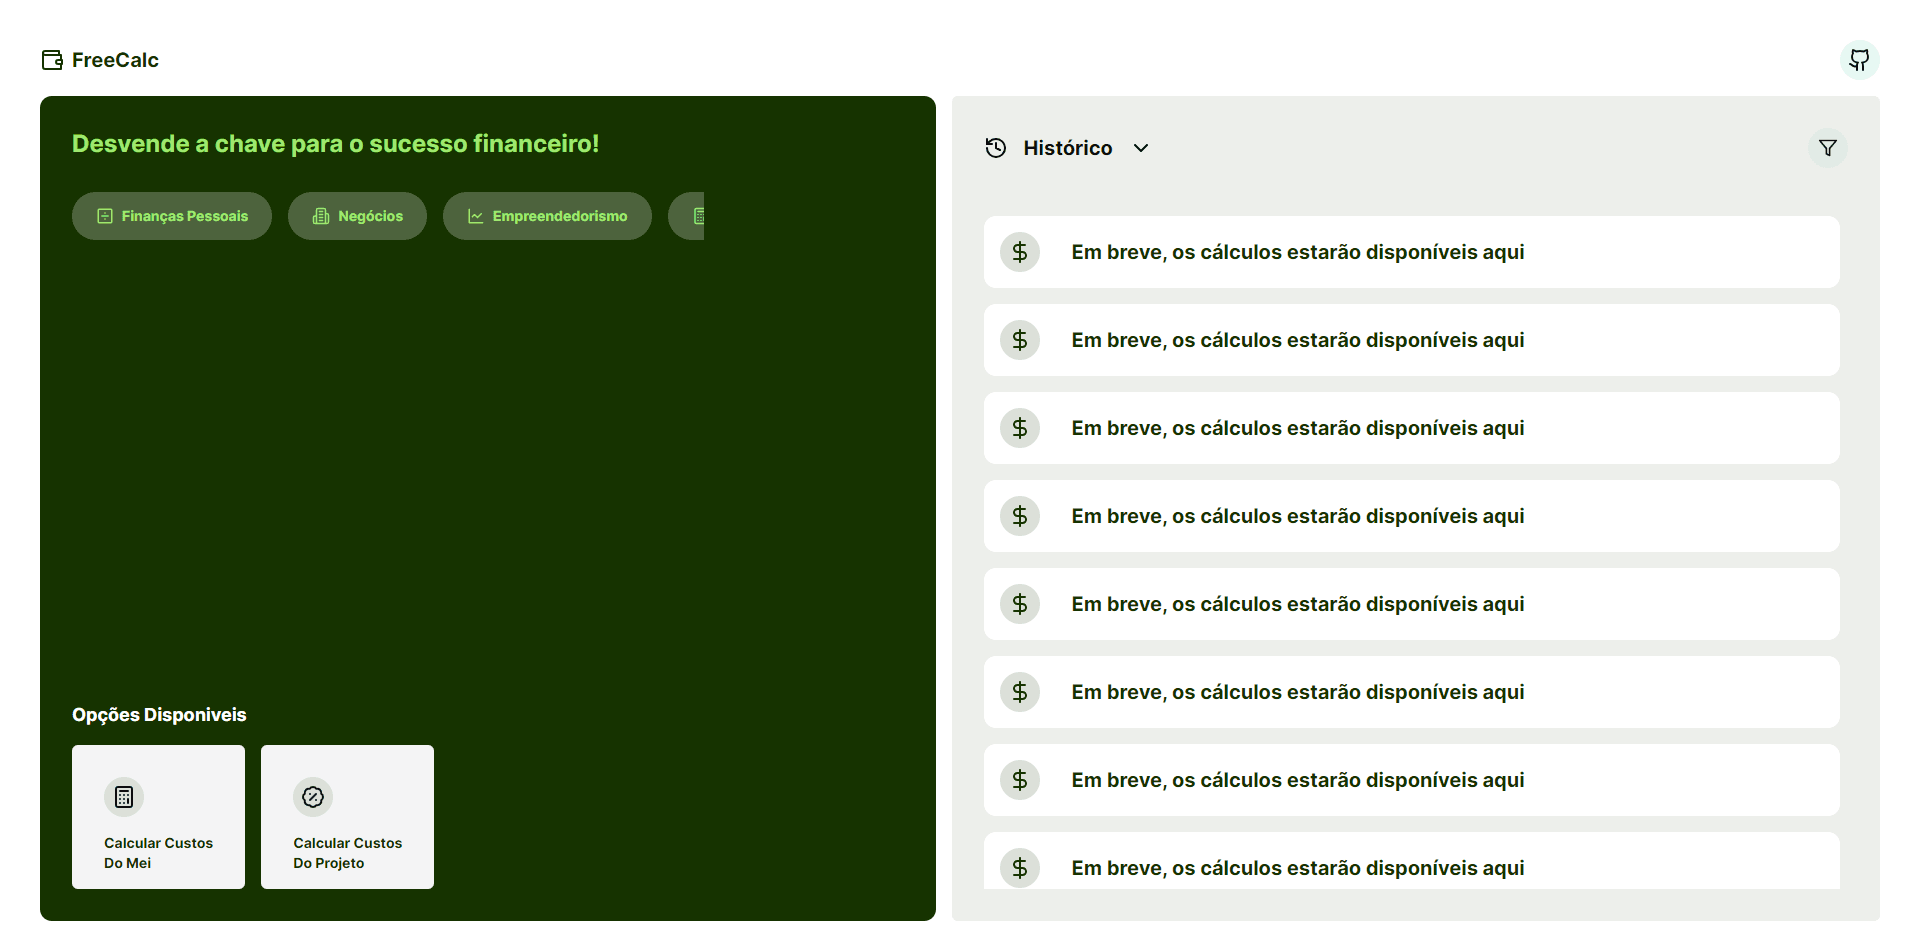Click the FreeCalc title to return home
The image size is (1920, 945).
coord(114,60)
